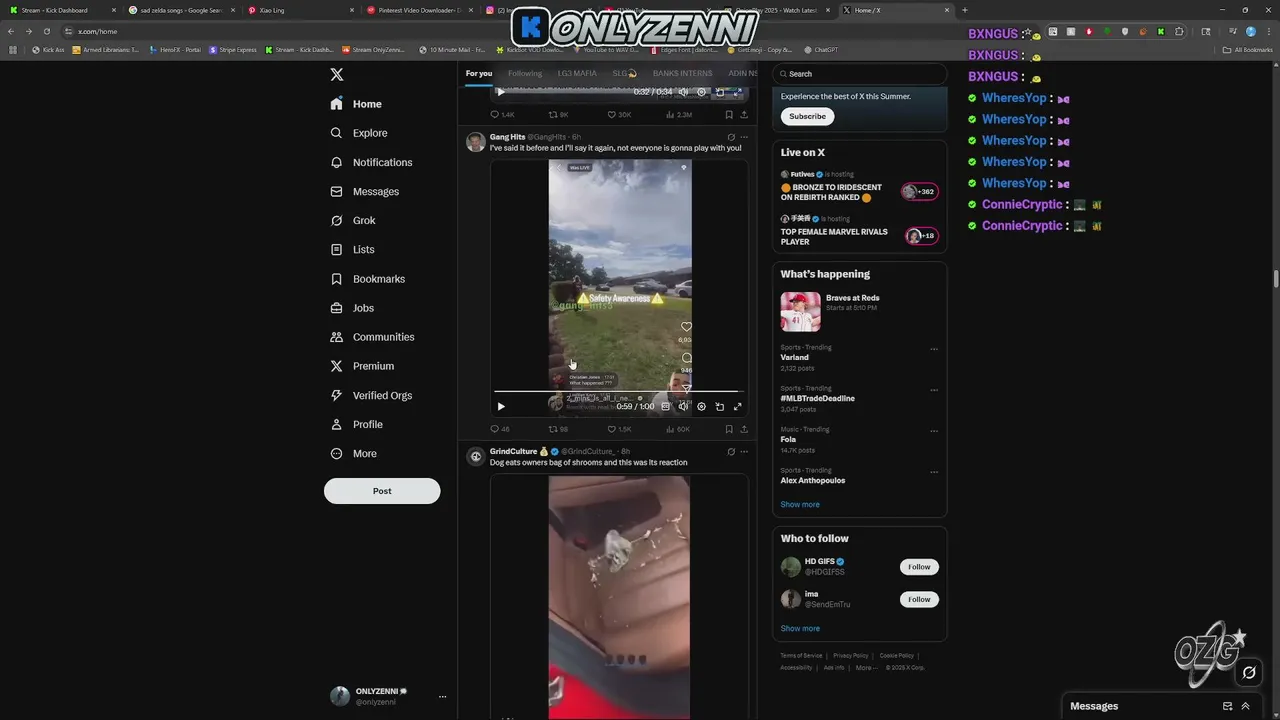Open Bookmarks from the sidebar
Screen dimensions: 1280x720
tap(367, 279)
